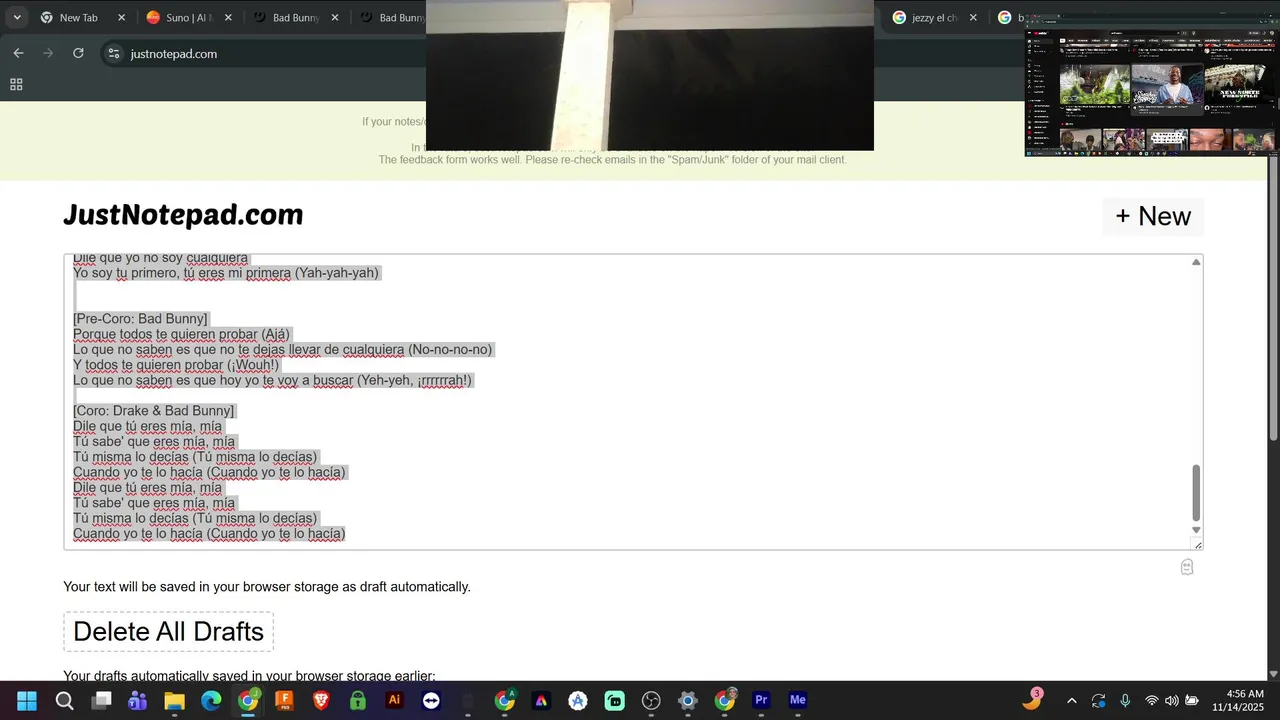Click the battery icon in system tray
Viewport: 1280px width, 720px height.
pyautogui.click(x=1192, y=700)
